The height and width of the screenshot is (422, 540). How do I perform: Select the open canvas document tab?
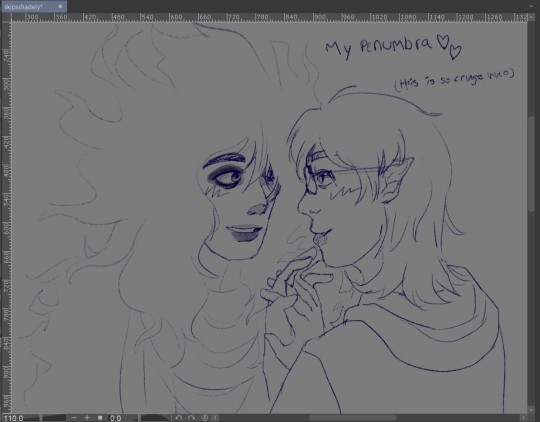(x=34, y=6)
